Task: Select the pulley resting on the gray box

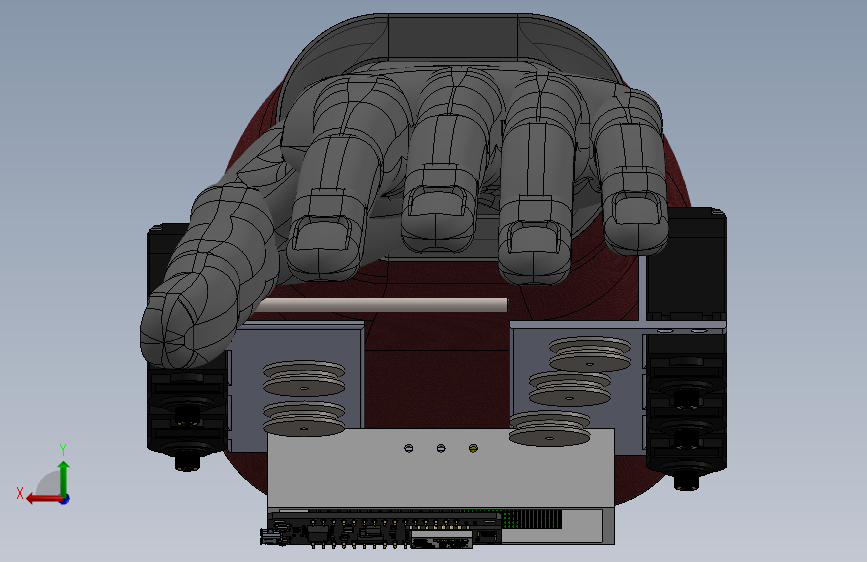Action: 549,428
